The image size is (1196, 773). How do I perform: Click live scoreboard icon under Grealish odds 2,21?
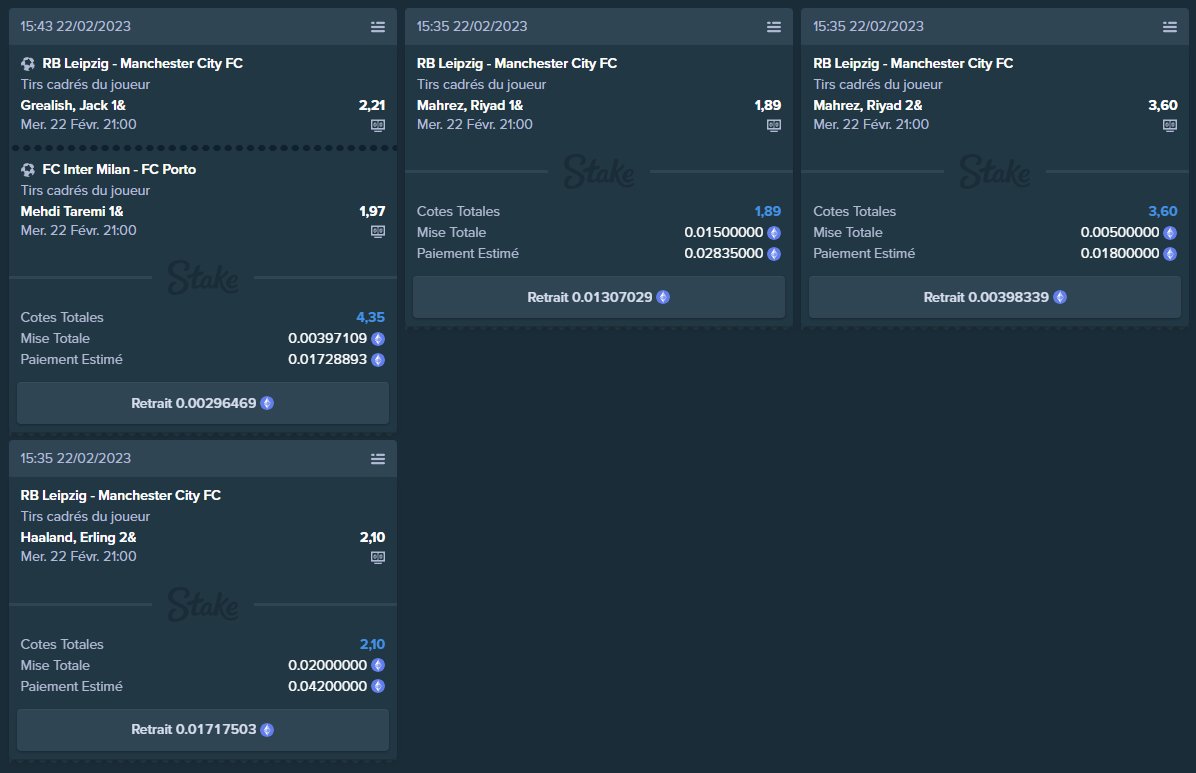tap(378, 125)
